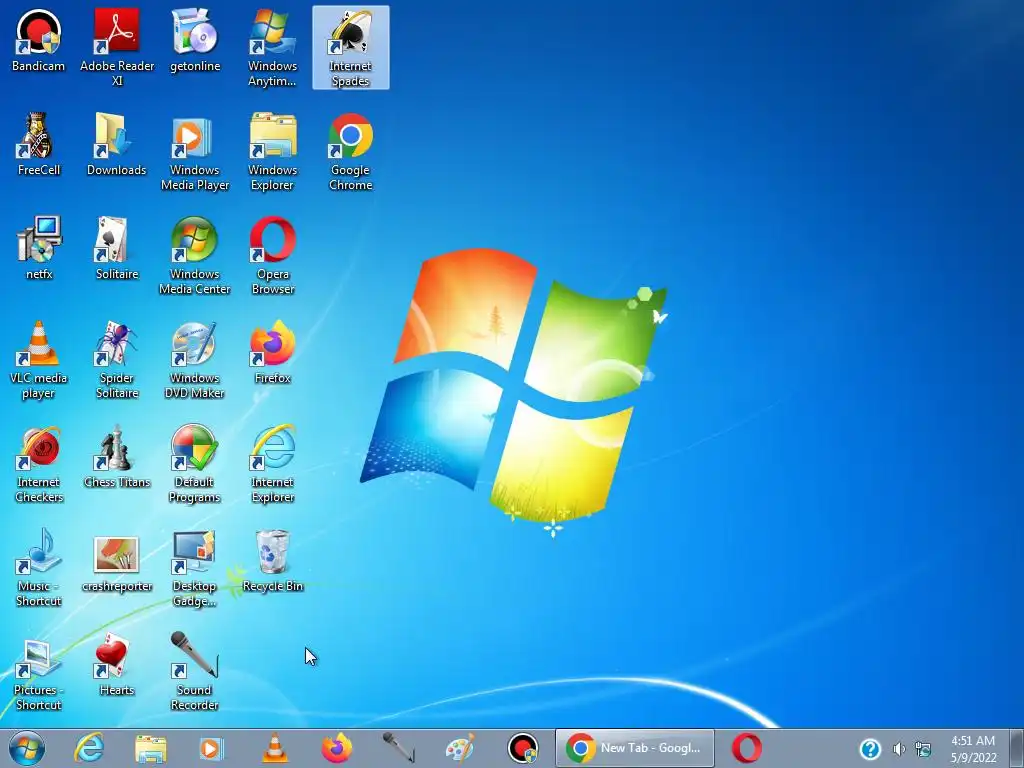Select the Bandicam desktop shortcut

click(x=39, y=41)
